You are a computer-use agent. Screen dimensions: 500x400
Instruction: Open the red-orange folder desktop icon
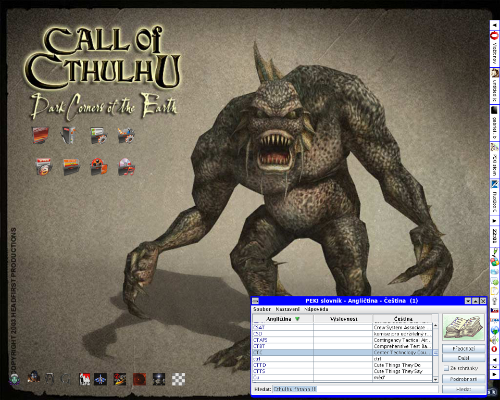coord(41,135)
